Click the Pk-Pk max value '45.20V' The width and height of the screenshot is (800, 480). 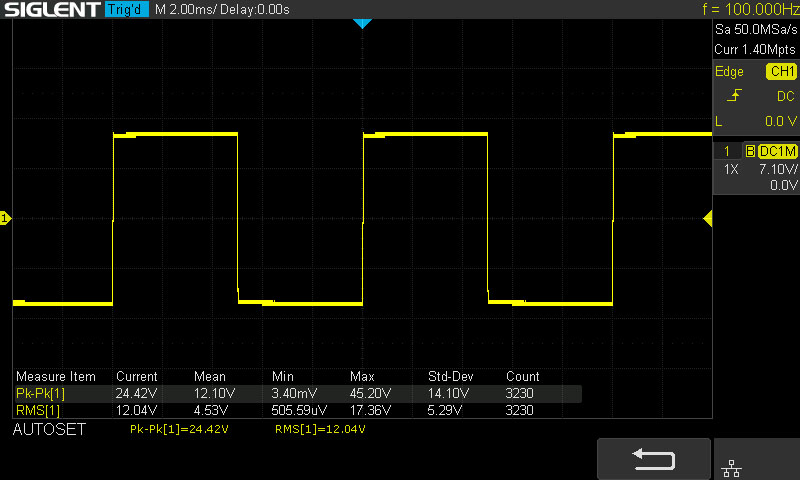[370, 394]
